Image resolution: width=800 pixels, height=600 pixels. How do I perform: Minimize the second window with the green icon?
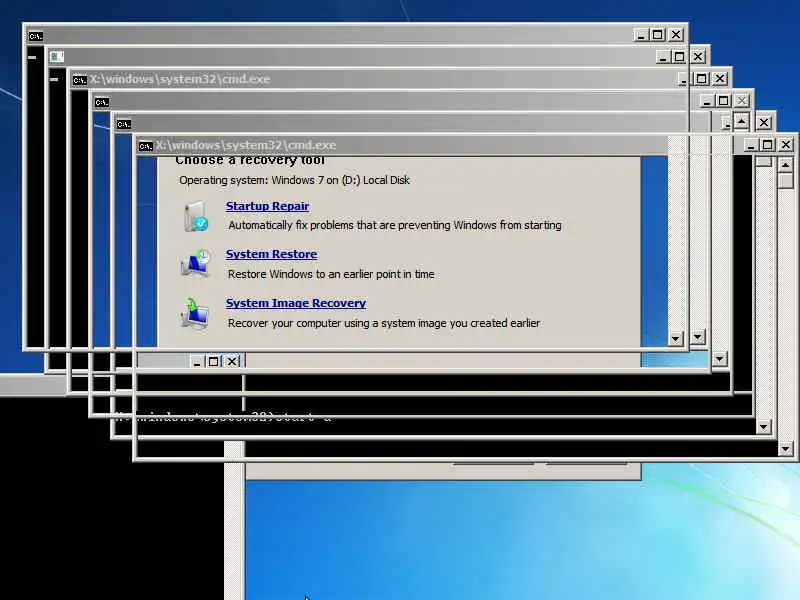pyautogui.click(x=663, y=57)
